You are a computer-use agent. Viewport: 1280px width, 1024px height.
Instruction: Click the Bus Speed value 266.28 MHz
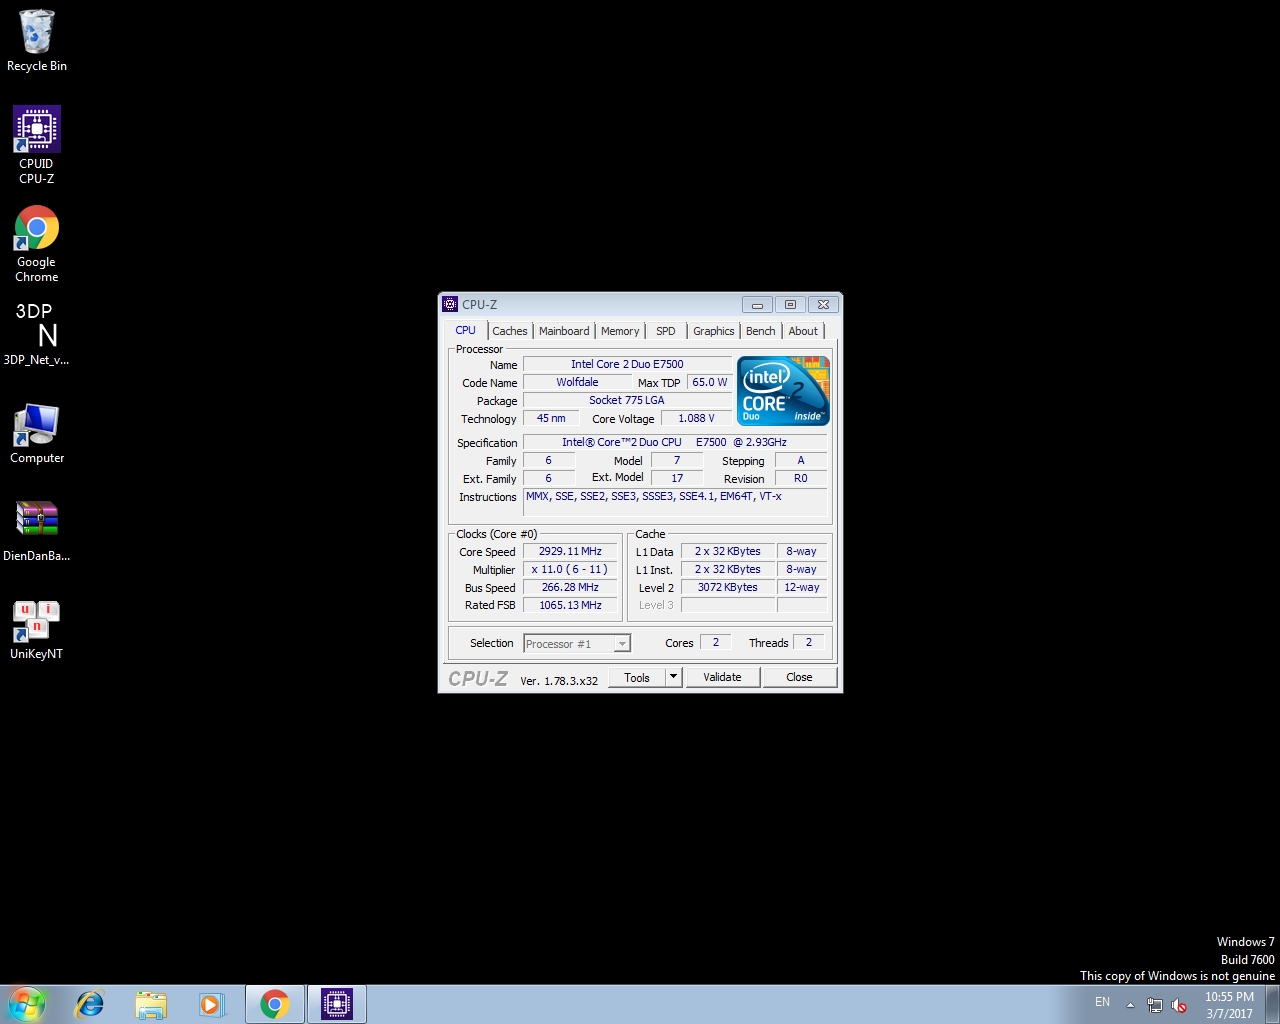coord(570,587)
